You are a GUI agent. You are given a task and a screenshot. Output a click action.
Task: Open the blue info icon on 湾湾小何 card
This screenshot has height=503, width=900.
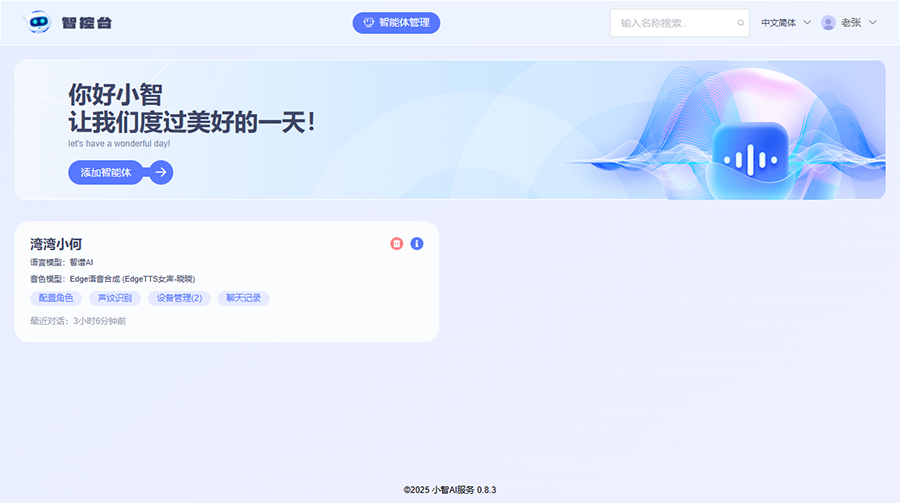[x=417, y=244]
